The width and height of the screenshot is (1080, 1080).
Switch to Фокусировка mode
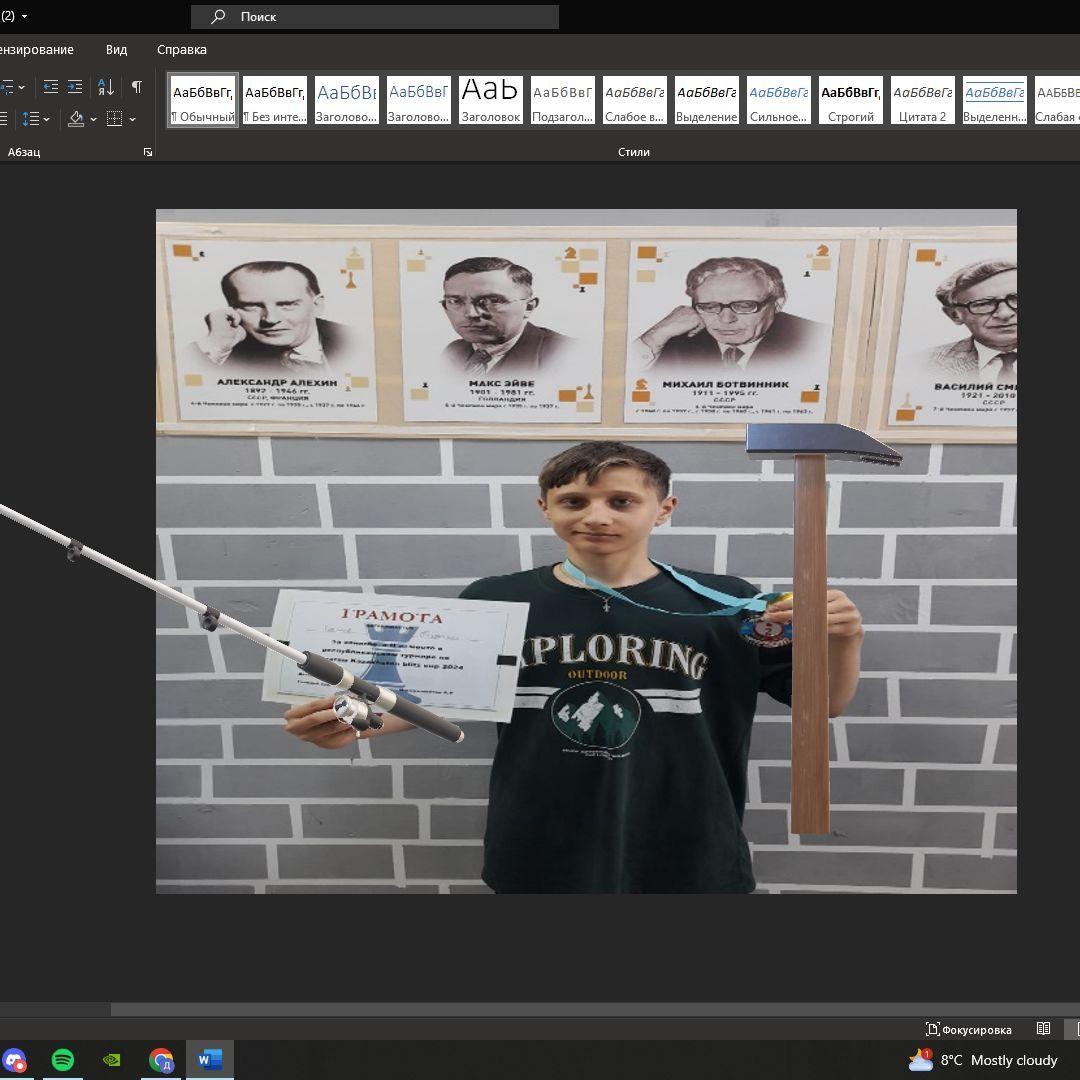[x=968, y=1030]
